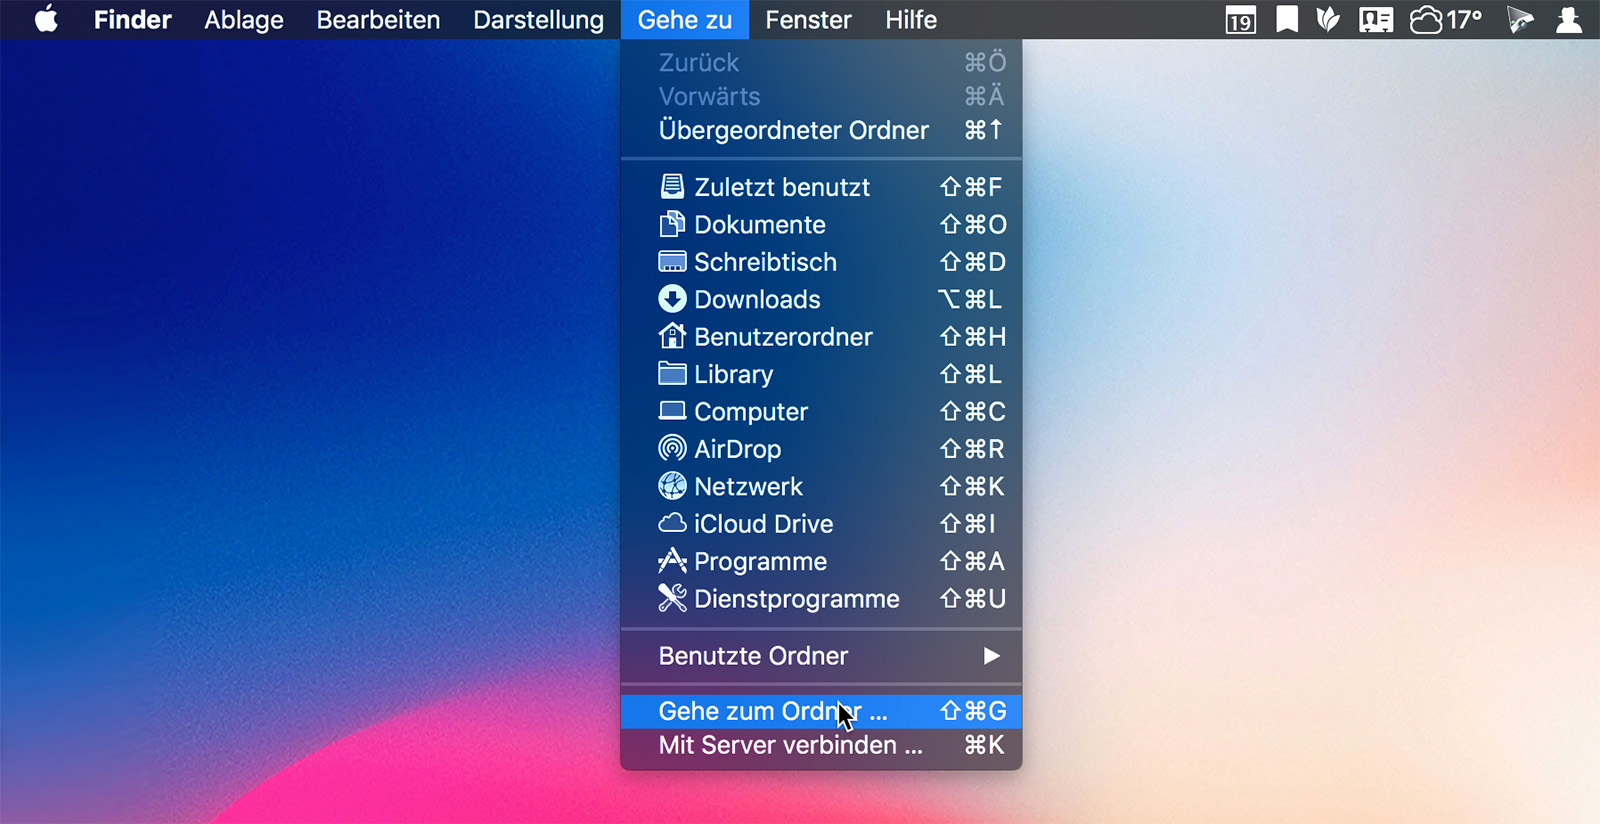Open the Apple menu

[x=47, y=19]
